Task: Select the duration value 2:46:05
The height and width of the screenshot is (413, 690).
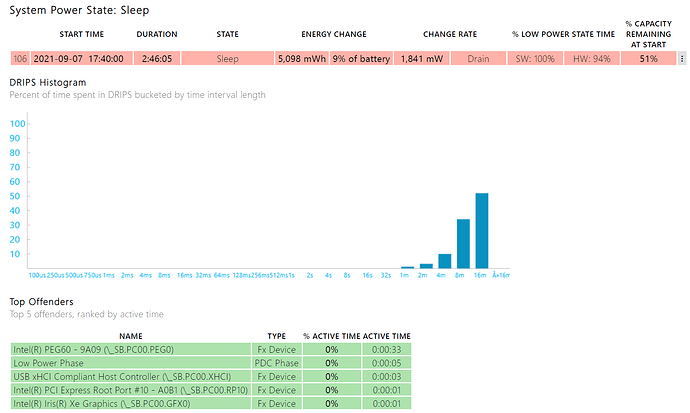Action: (157, 58)
